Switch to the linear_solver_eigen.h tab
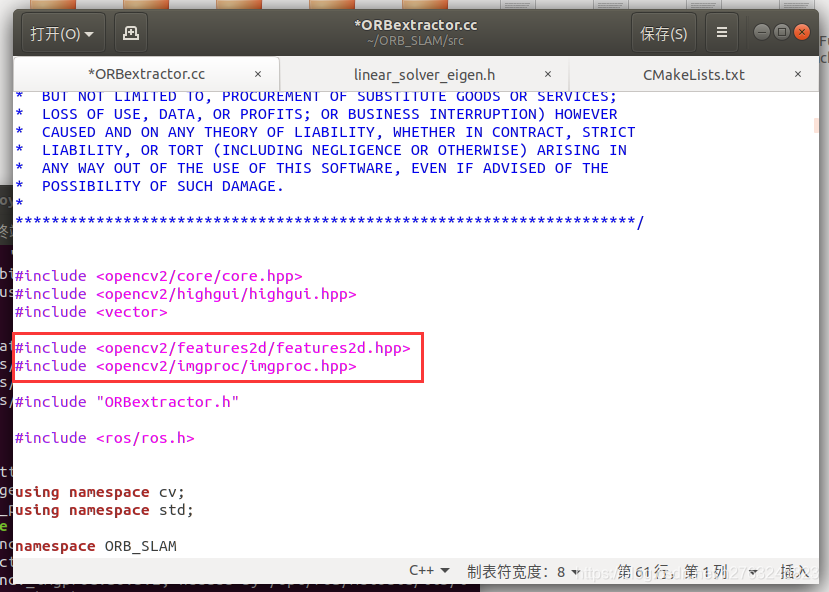829x592 pixels. click(424, 75)
